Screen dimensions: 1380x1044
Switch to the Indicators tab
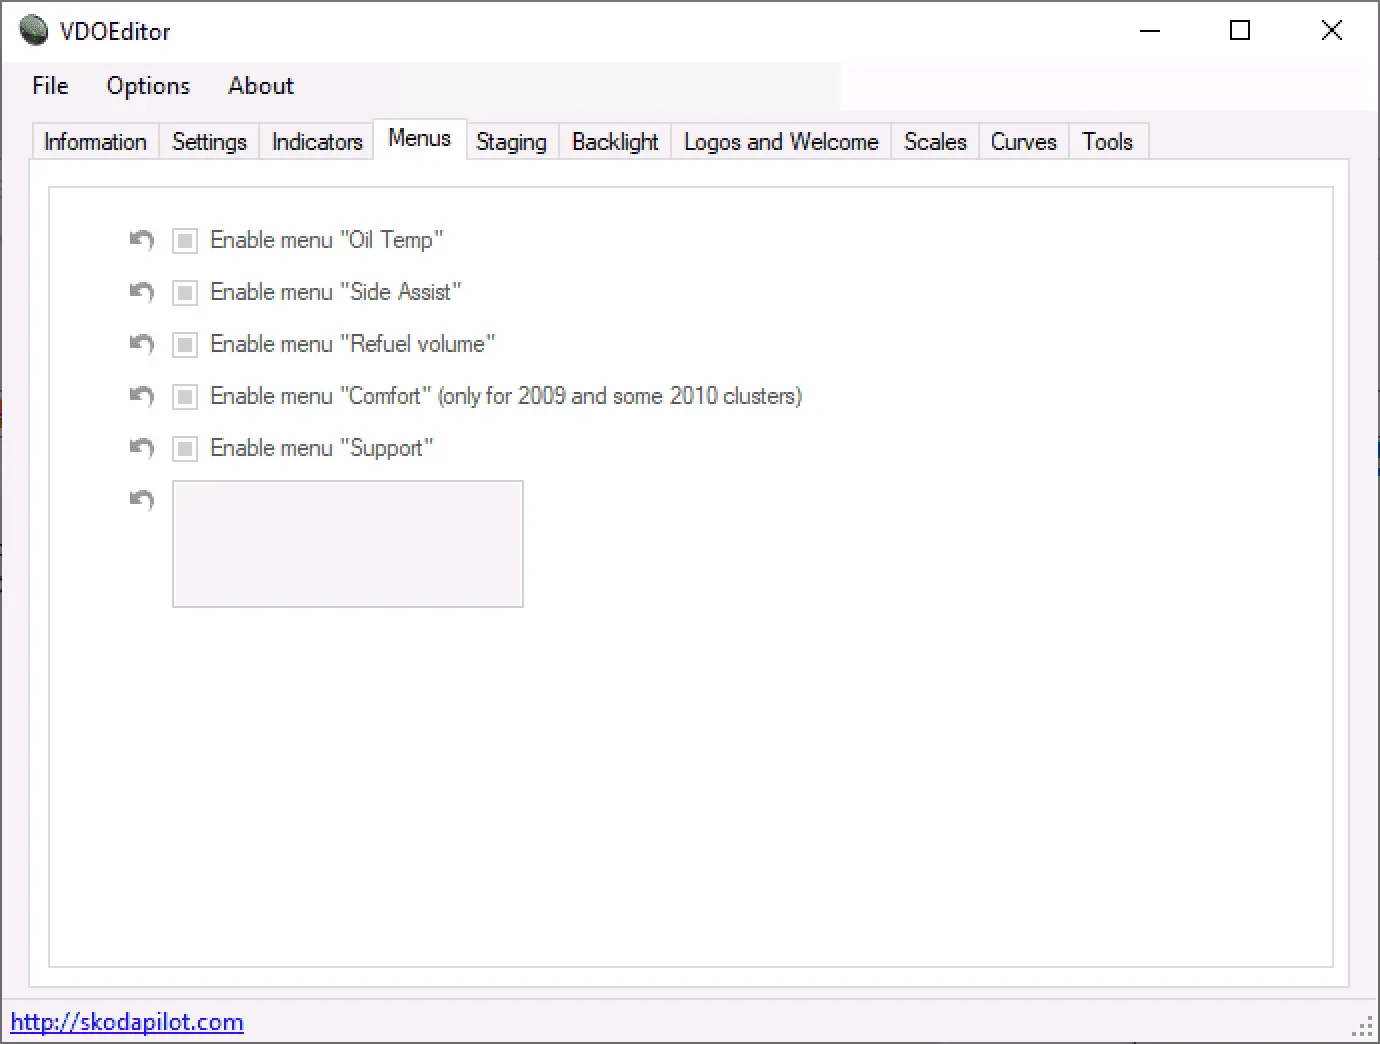point(317,142)
